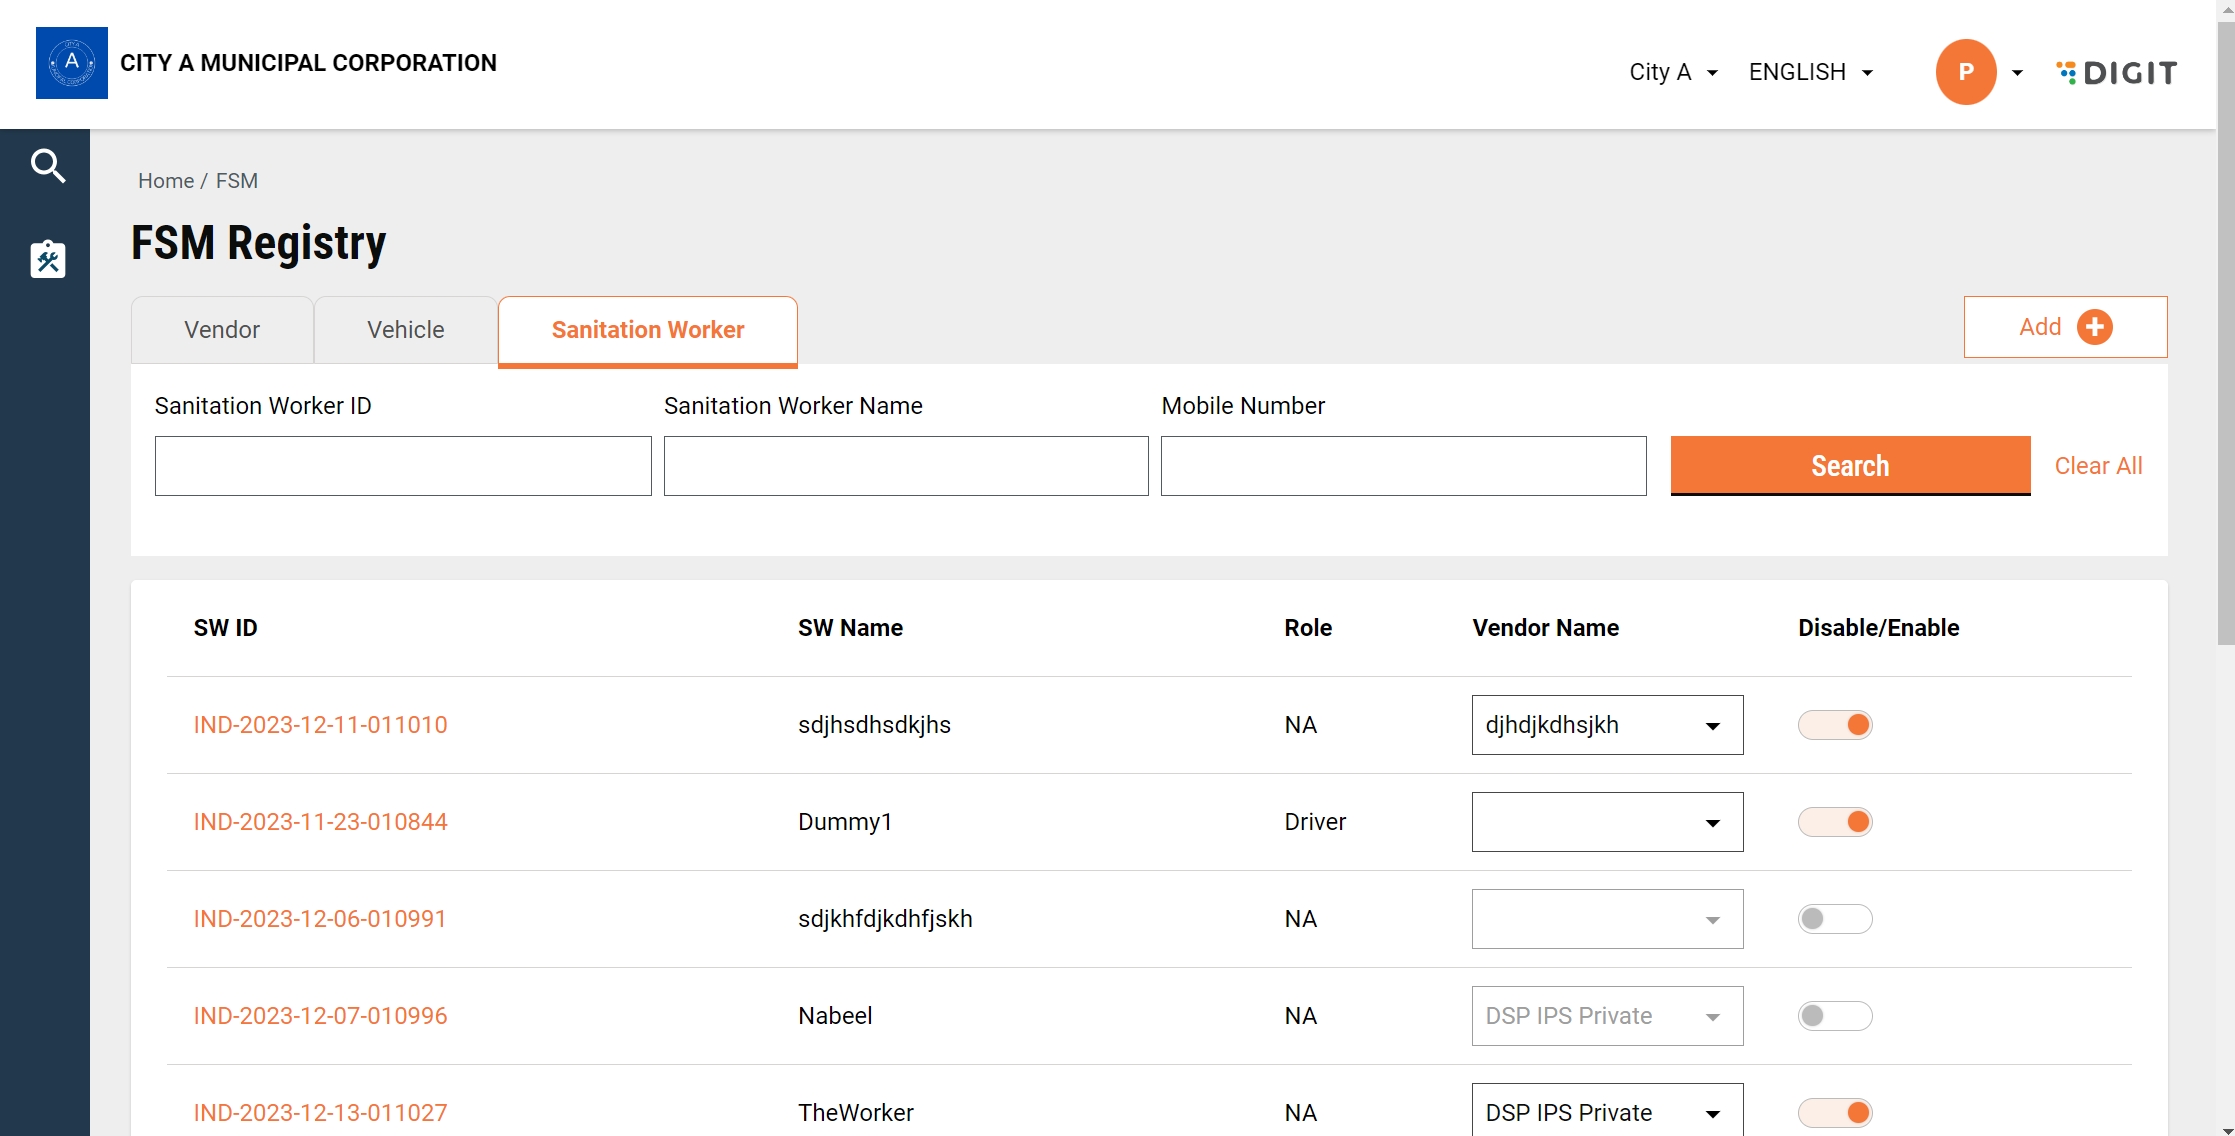This screenshot has height=1136, width=2235.
Task: Click the Sanitation Worker Name field
Action: click(906, 466)
